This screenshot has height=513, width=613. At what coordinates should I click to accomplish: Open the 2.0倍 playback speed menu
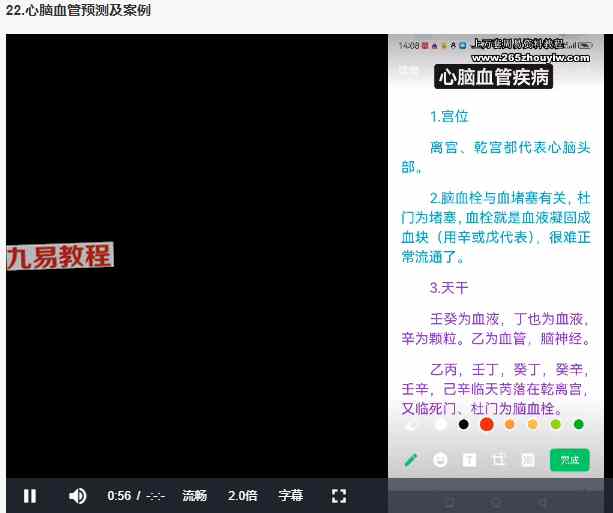pyautogui.click(x=242, y=495)
